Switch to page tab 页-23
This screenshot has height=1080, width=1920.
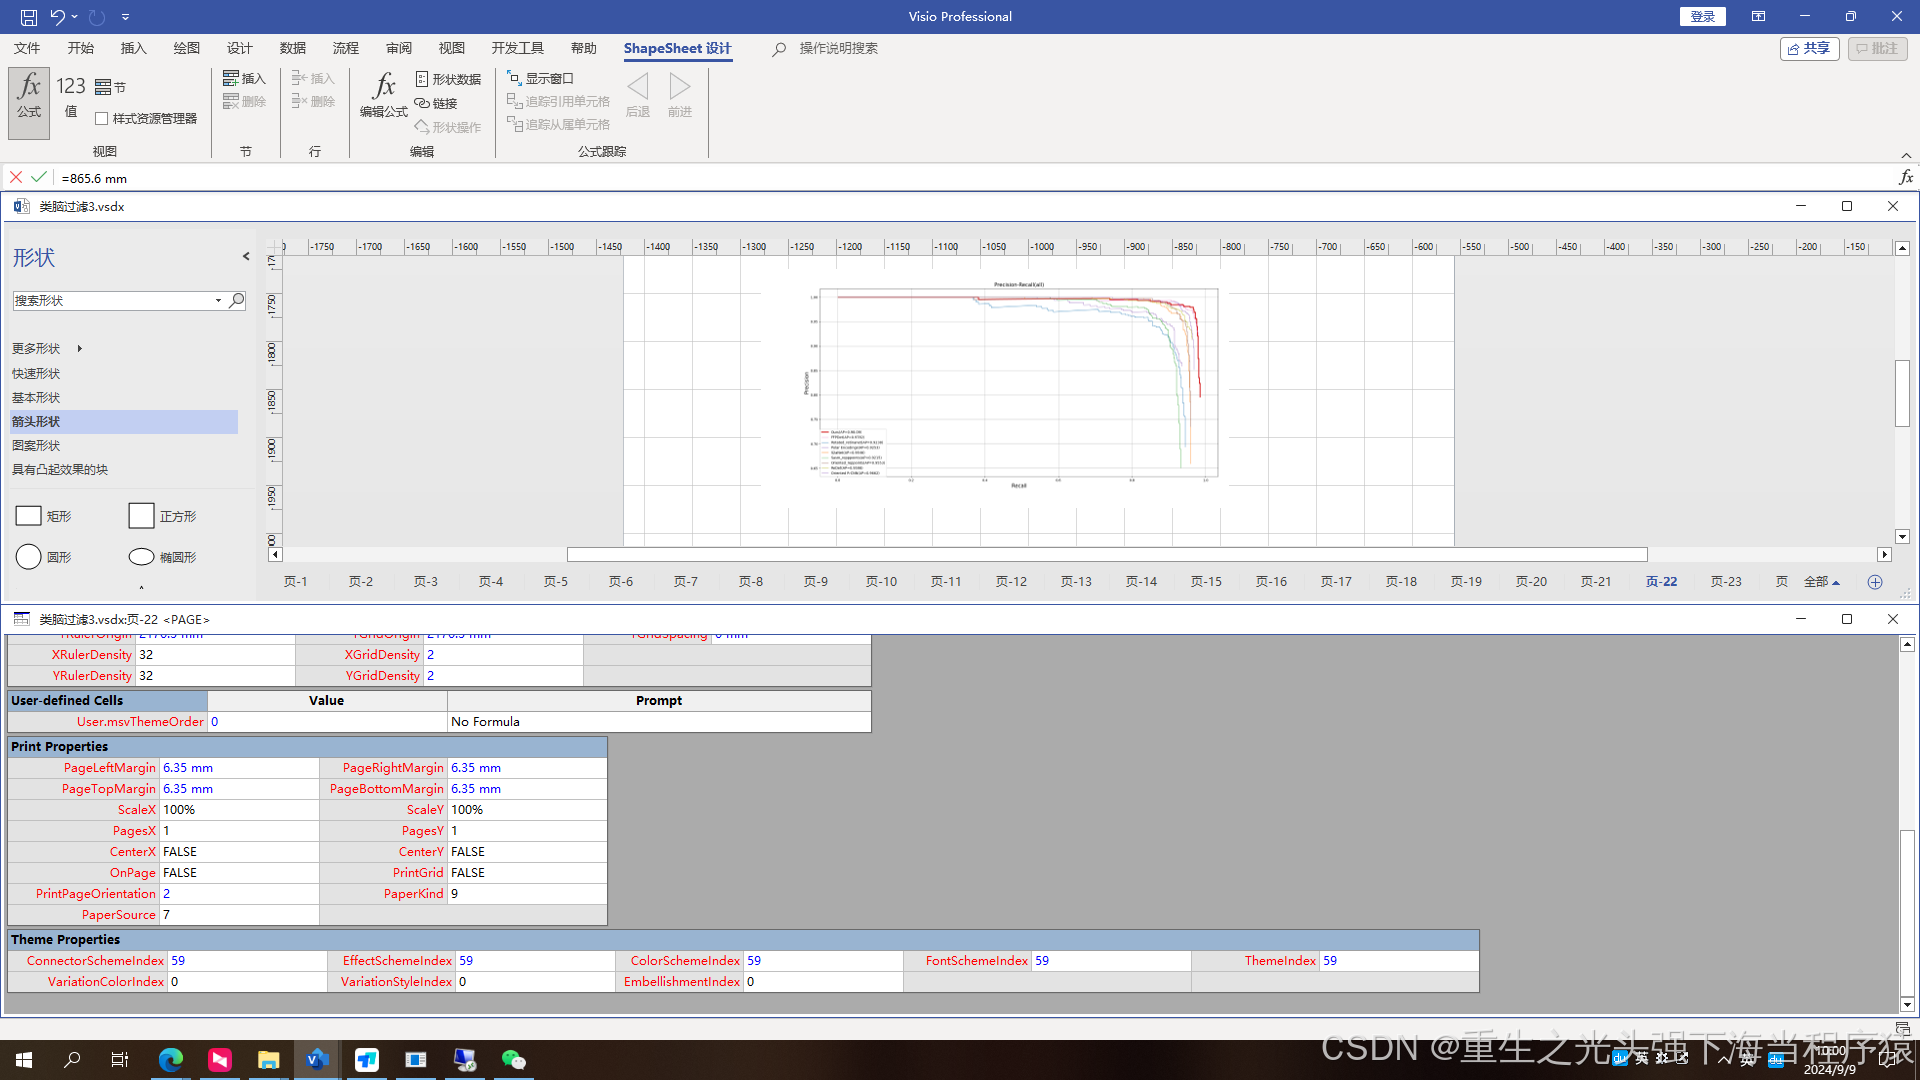pos(1726,581)
